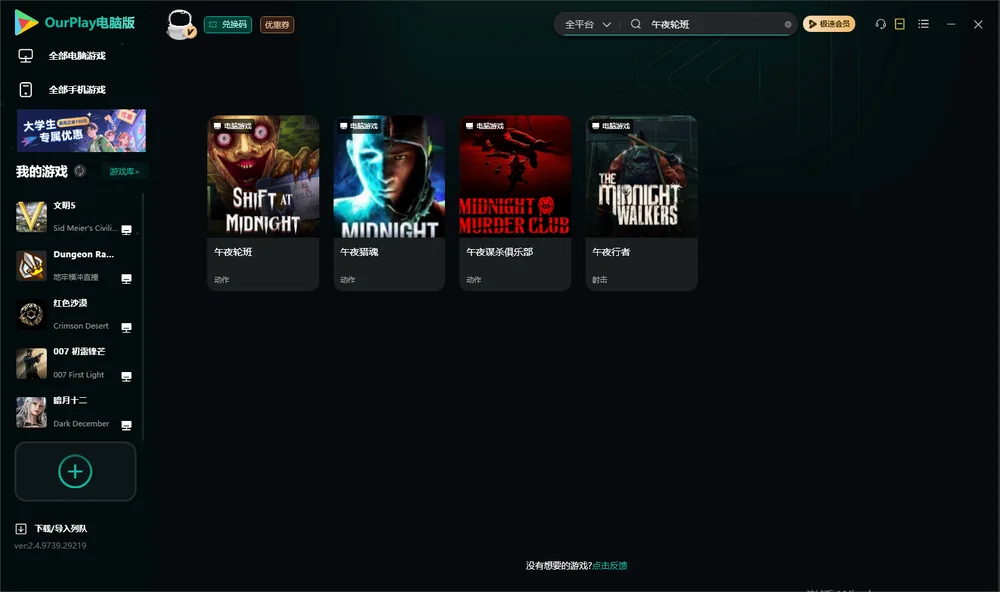Select 全部手机游戏 in the sidebar
The height and width of the screenshot is (592, 1000).
coord(77,90)
